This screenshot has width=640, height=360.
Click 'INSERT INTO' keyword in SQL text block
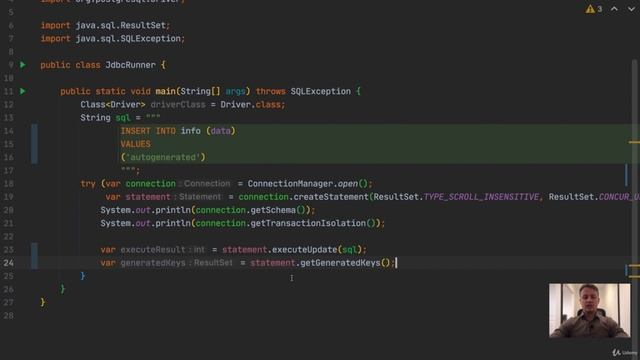pyautogui.click(x=148, y=131)
